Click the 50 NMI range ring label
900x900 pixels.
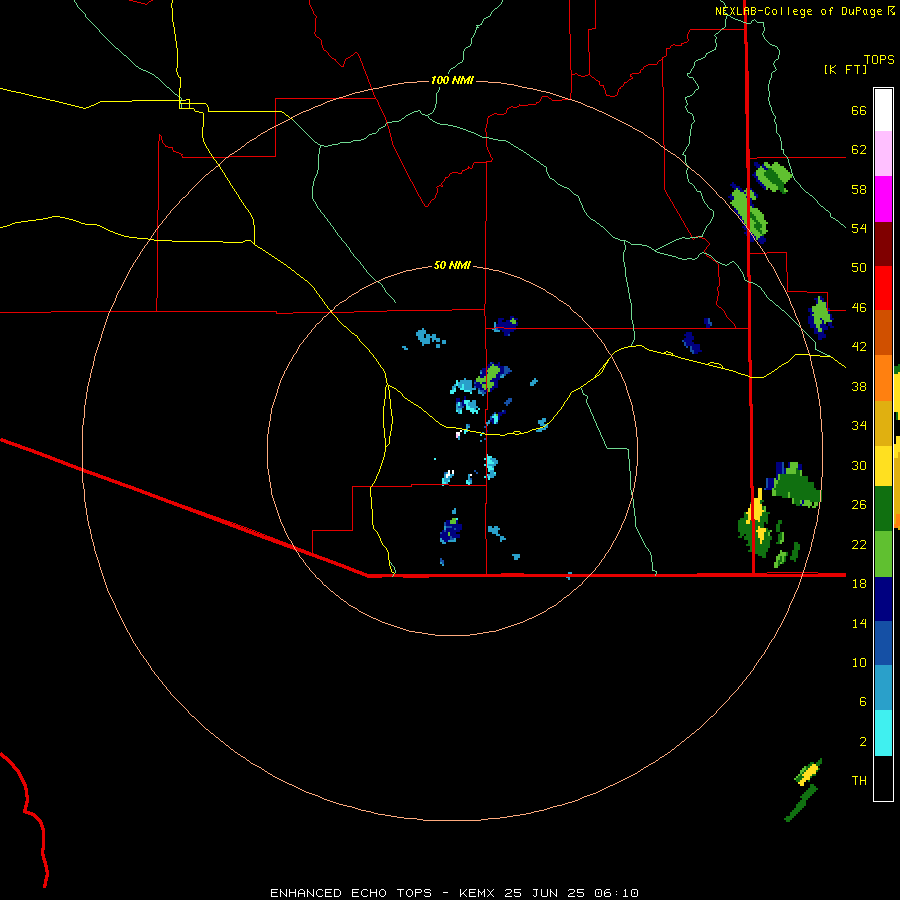452,265
